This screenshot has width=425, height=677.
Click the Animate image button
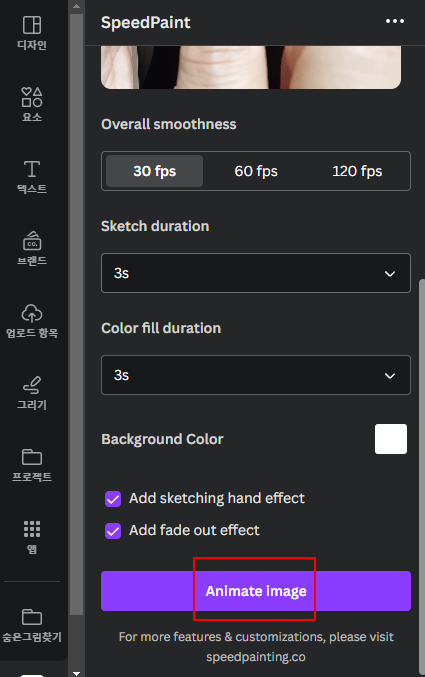coord(256,591)
